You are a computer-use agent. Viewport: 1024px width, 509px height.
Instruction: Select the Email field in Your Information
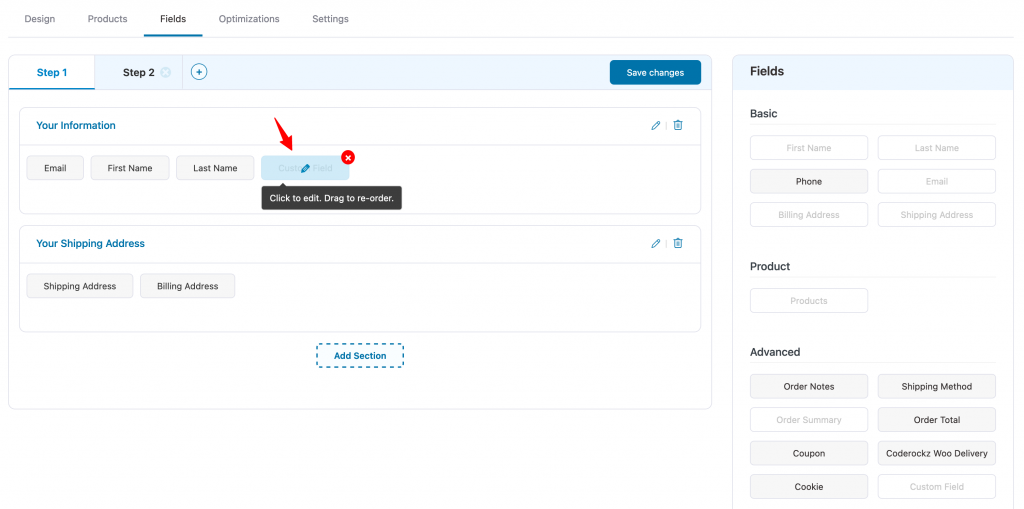pyautogui.click(x=56, y=168)
